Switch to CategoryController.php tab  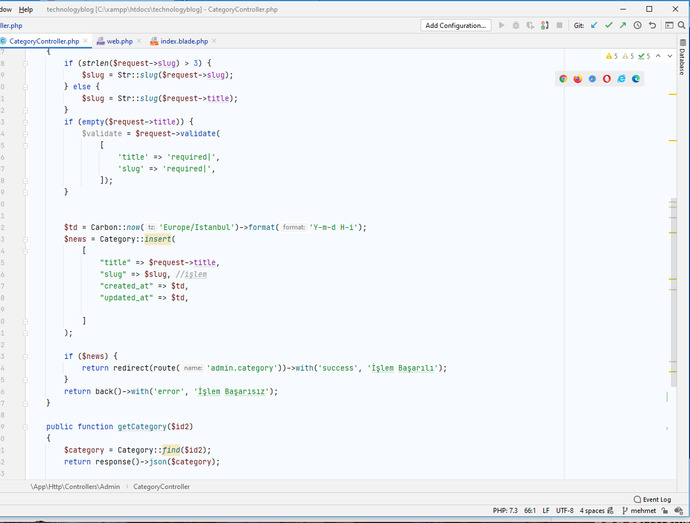(x=44, y=41)
